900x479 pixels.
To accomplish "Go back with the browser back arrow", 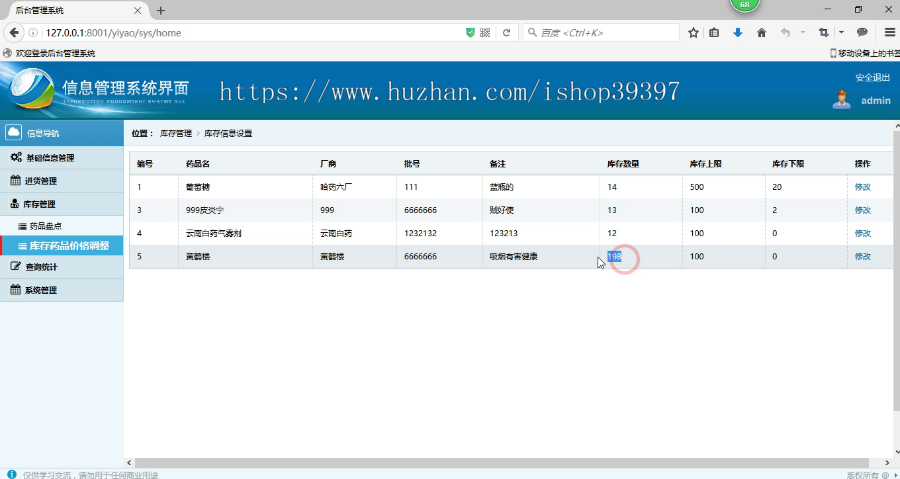I will pyautogui.click(x=14, y=33).
